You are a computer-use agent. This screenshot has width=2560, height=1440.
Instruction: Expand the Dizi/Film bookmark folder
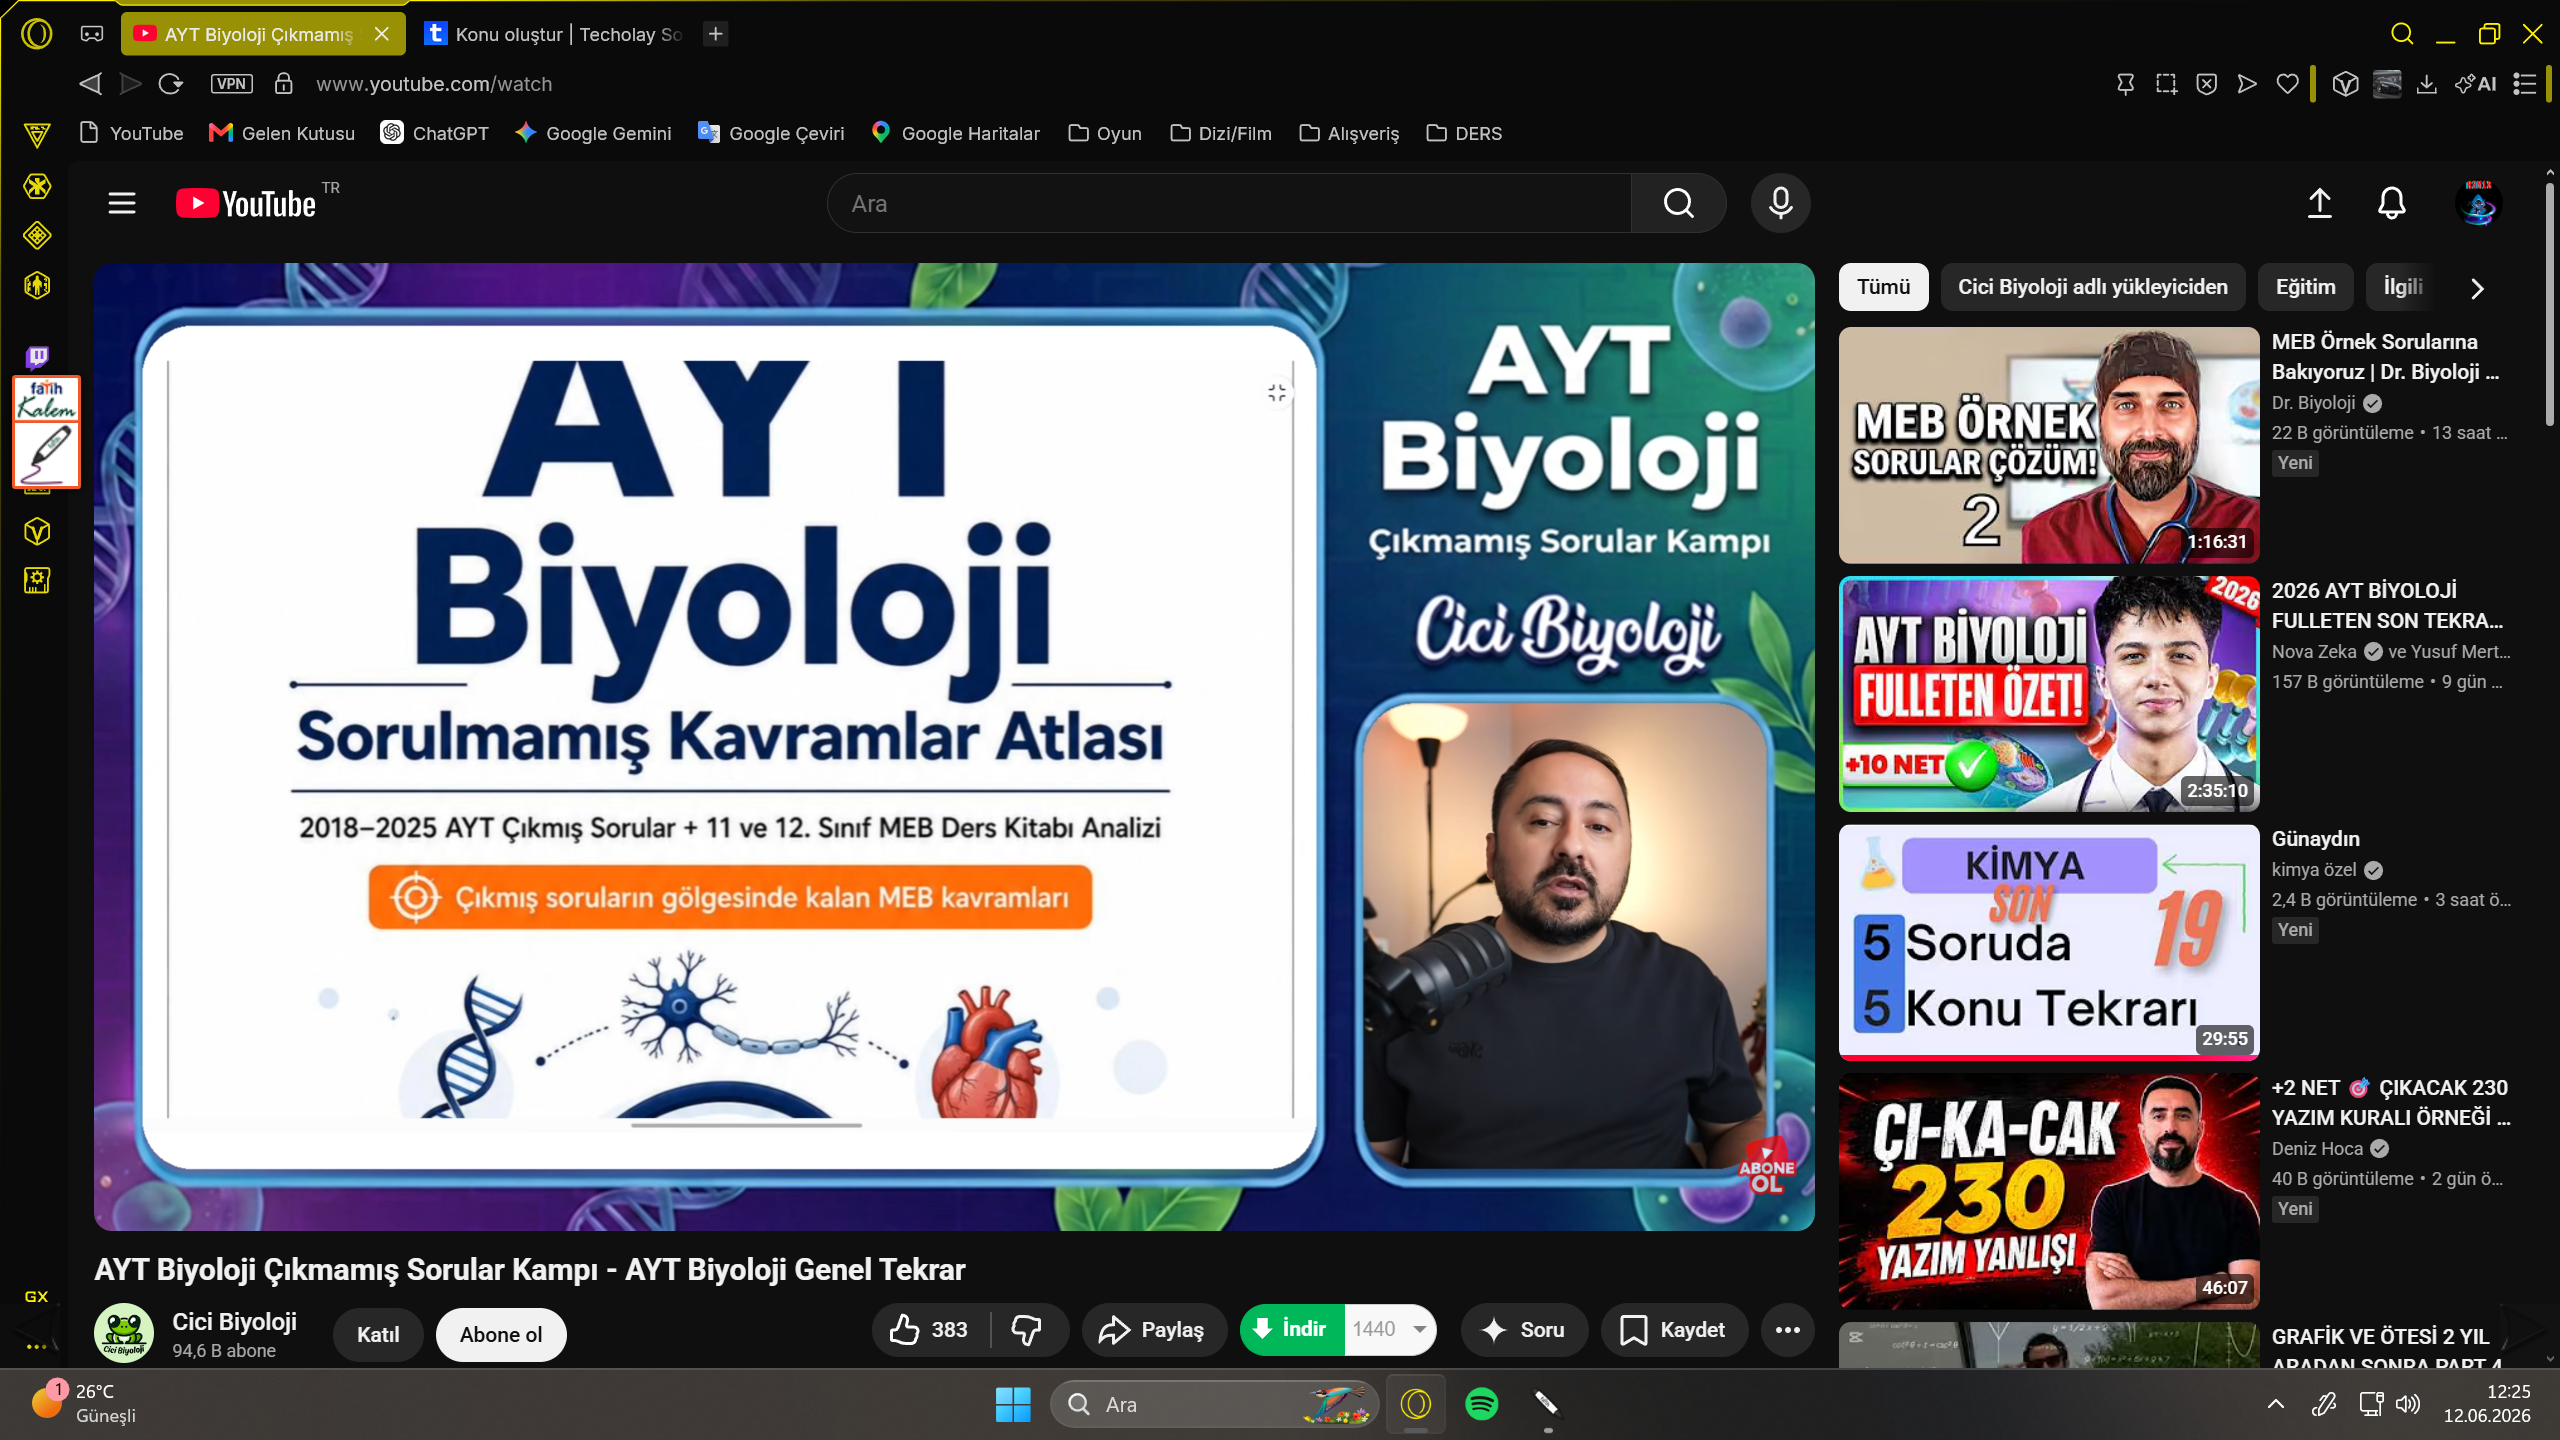coord(1221,133)
